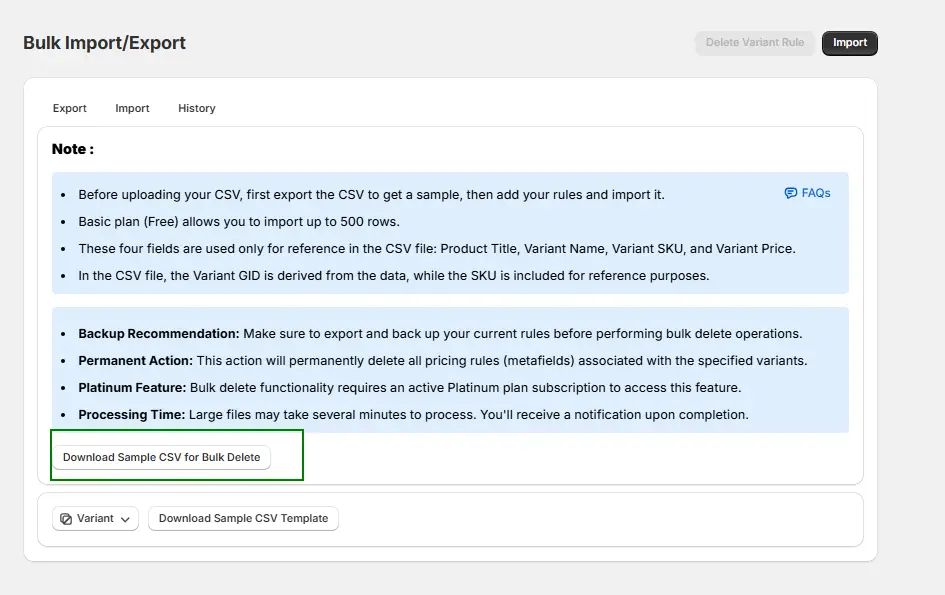Image resolution: width=945 pixels, height=595 pixels.
Task: Expand the Variant dropdown chevron arrow
Action: click(x=125, y=519)
